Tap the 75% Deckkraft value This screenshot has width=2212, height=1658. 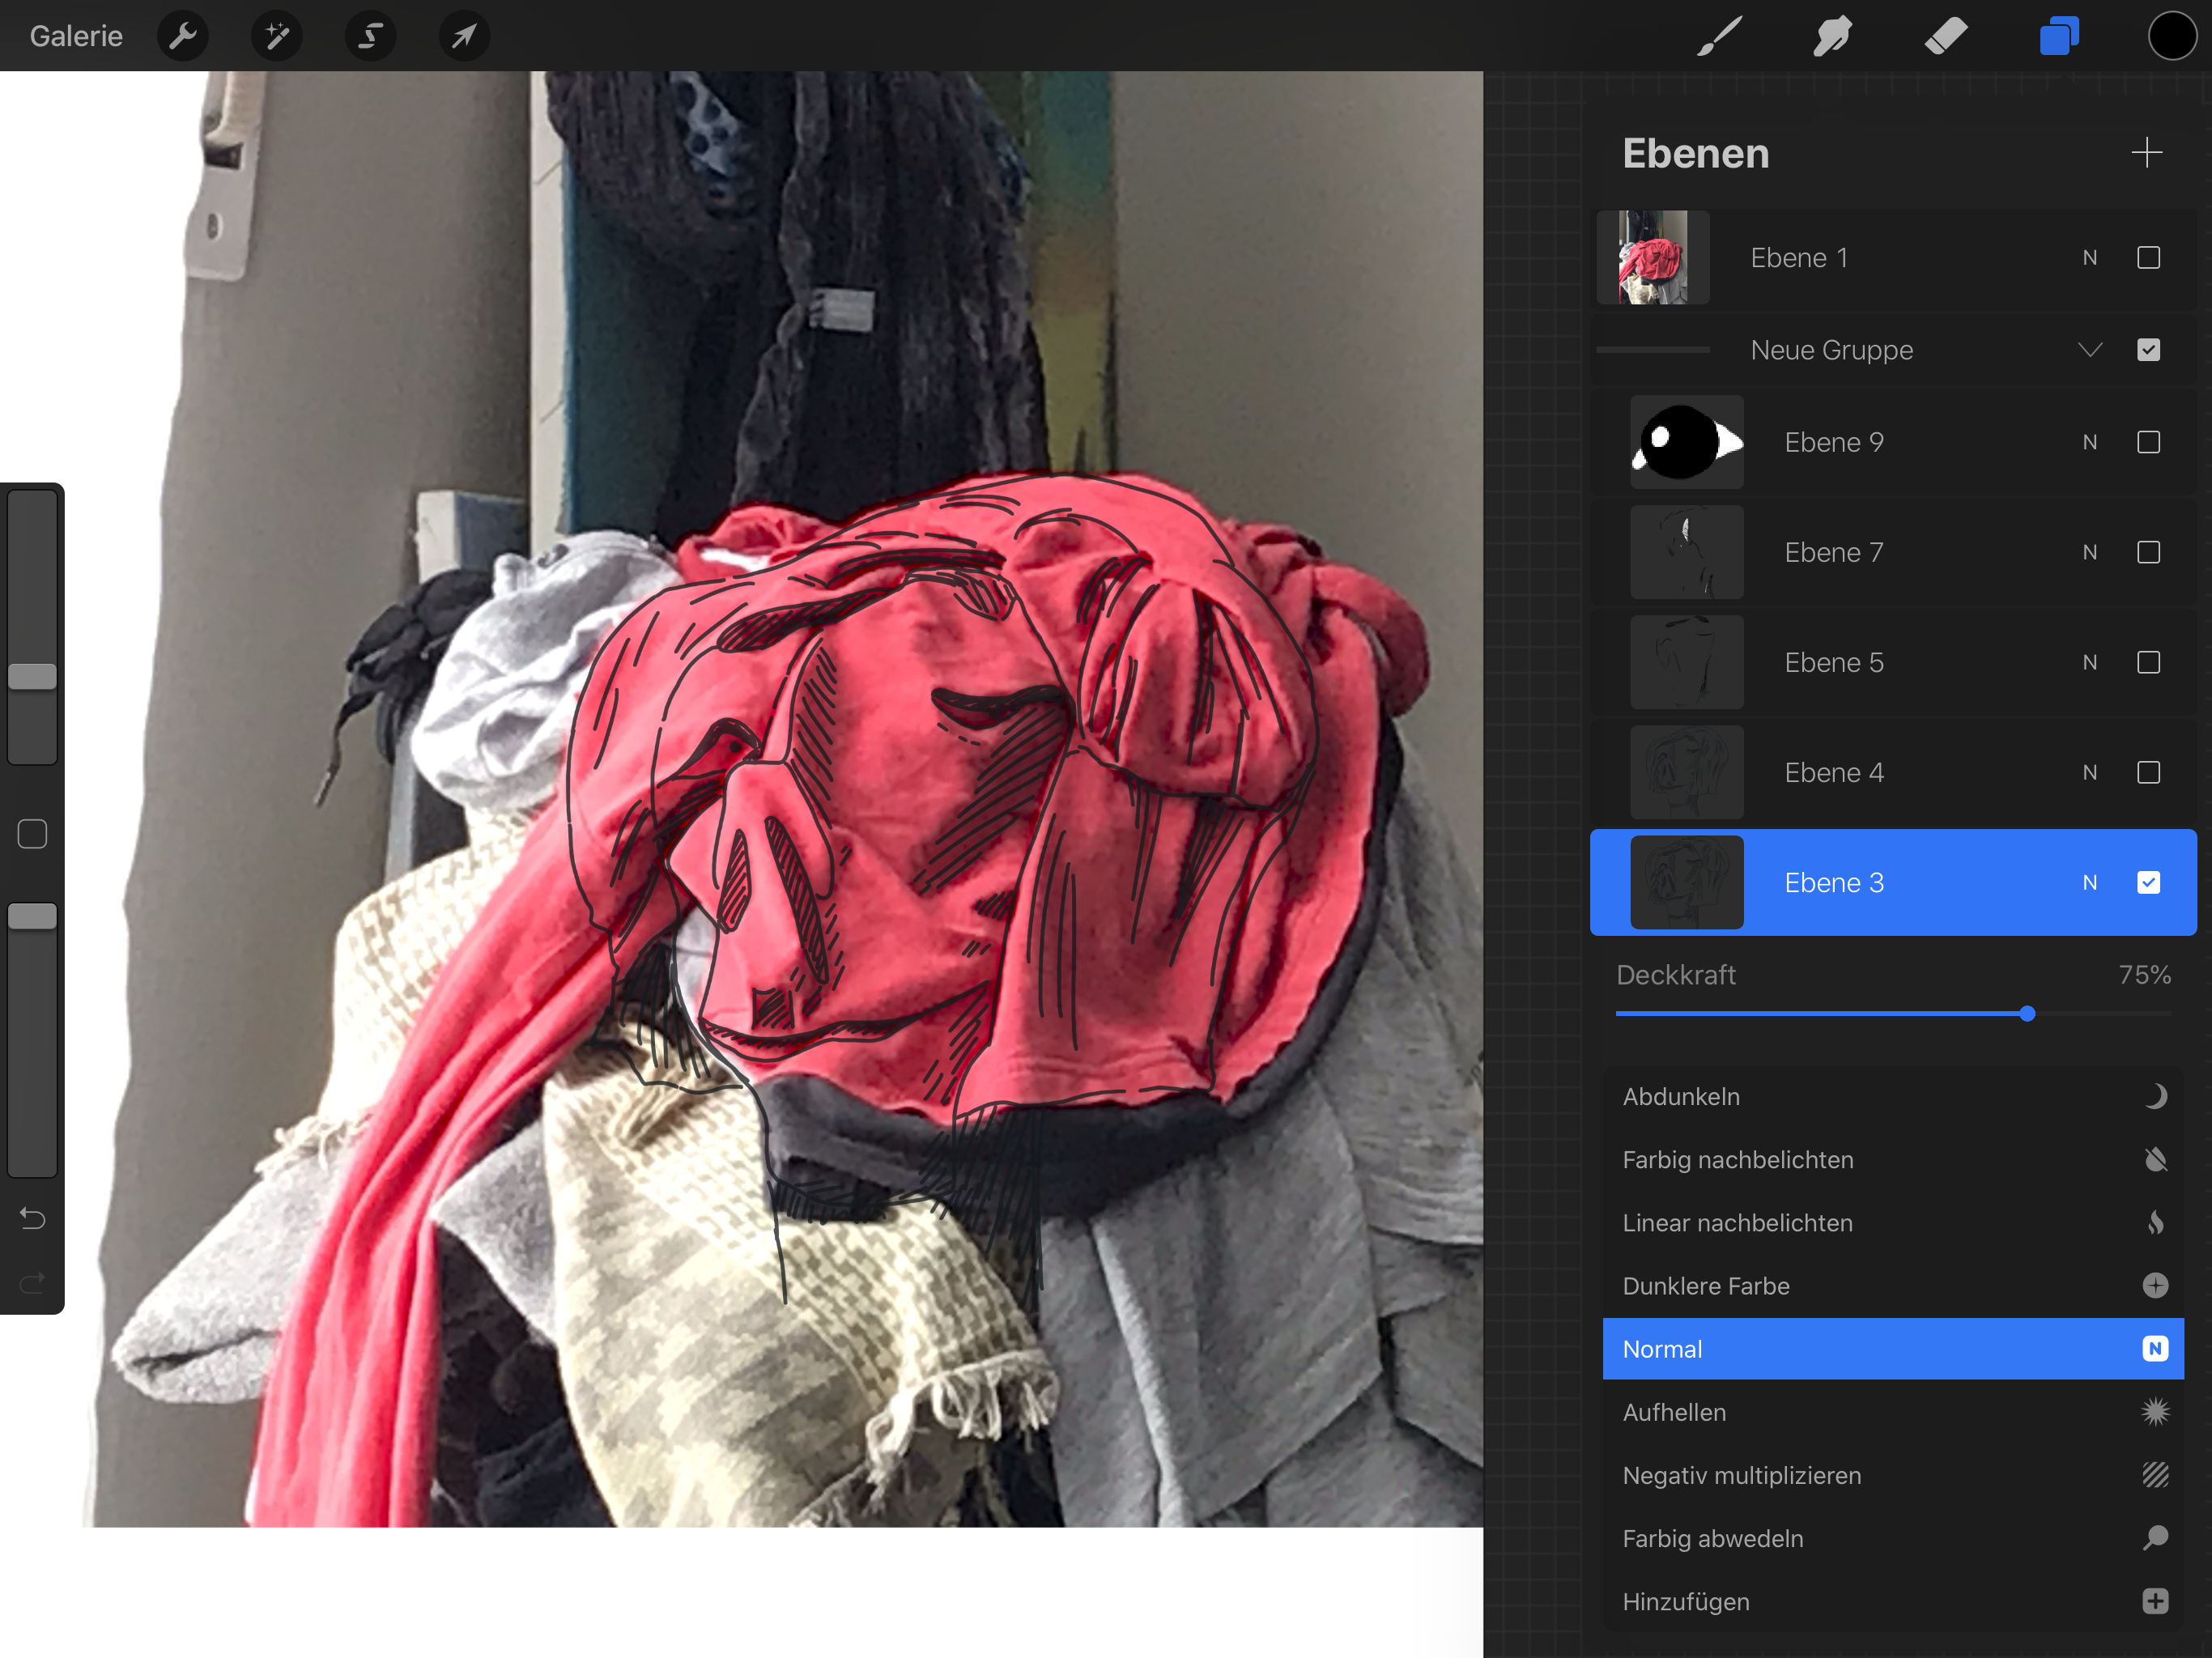[2144, 975]
